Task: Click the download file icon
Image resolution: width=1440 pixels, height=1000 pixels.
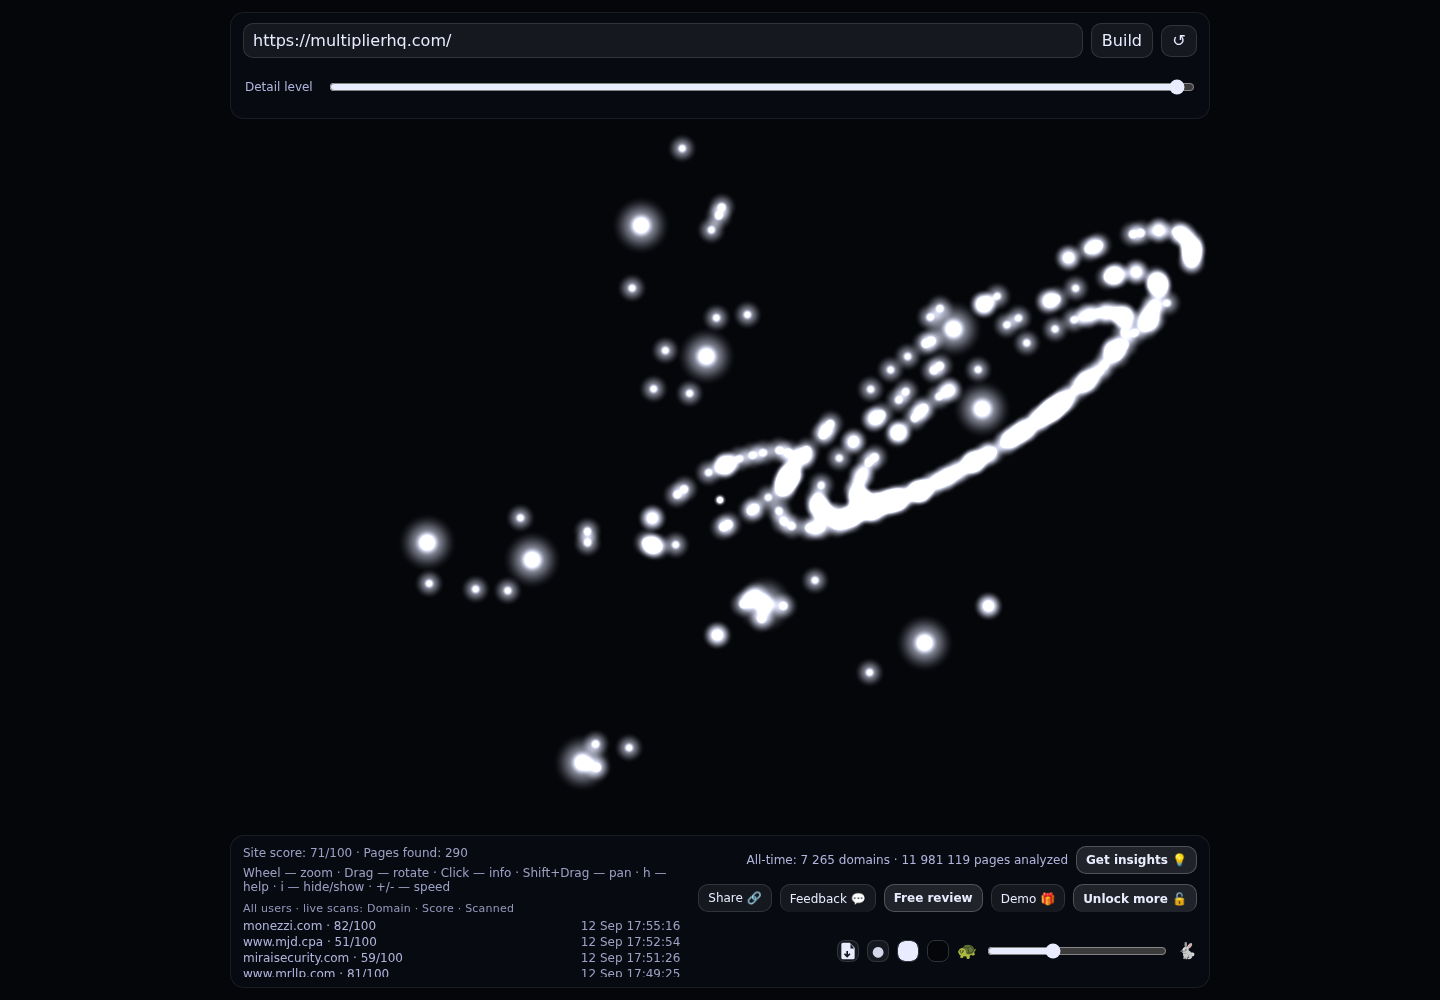Action: point(848,951)
